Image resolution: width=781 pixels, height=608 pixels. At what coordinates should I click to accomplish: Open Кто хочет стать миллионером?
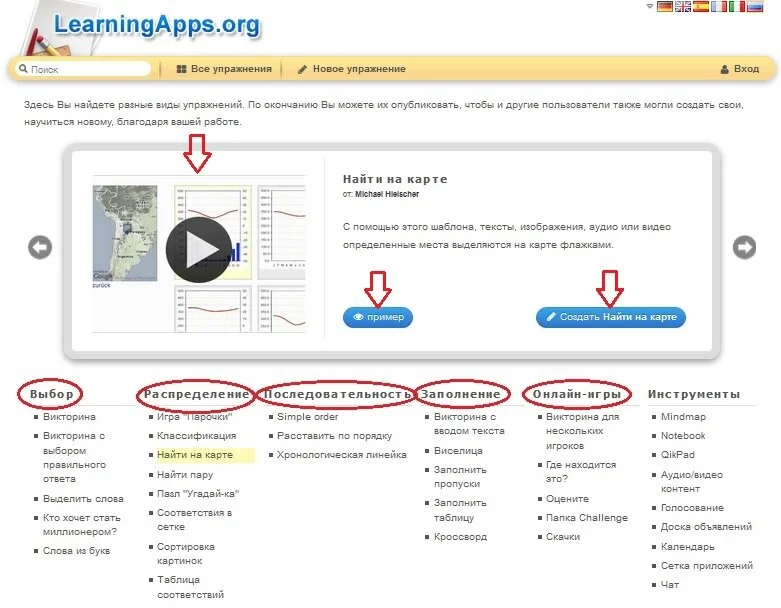click(x=82, y=525)
